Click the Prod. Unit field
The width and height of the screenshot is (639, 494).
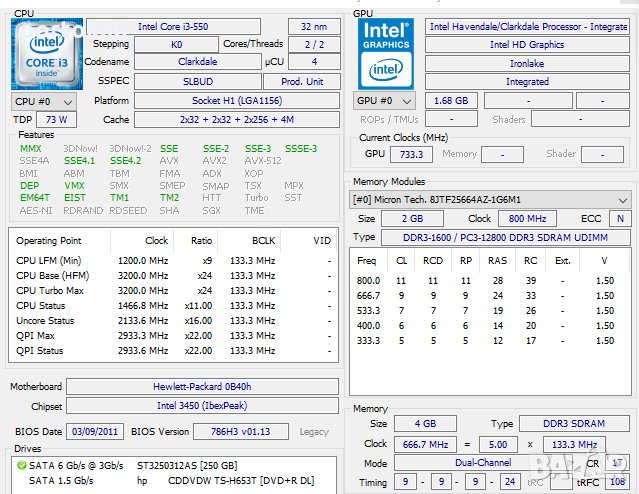(x=301, y=82)
